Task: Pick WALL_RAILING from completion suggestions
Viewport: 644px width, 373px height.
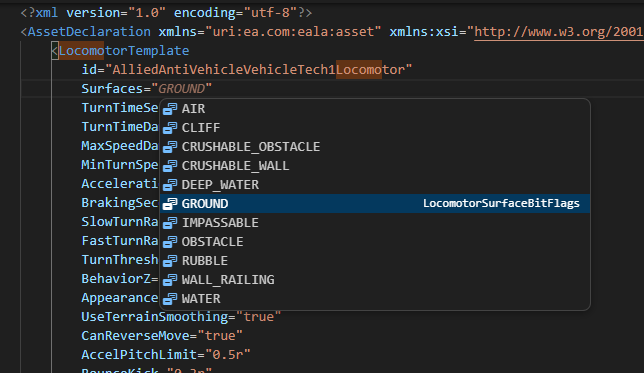Action: click(375, 279)
